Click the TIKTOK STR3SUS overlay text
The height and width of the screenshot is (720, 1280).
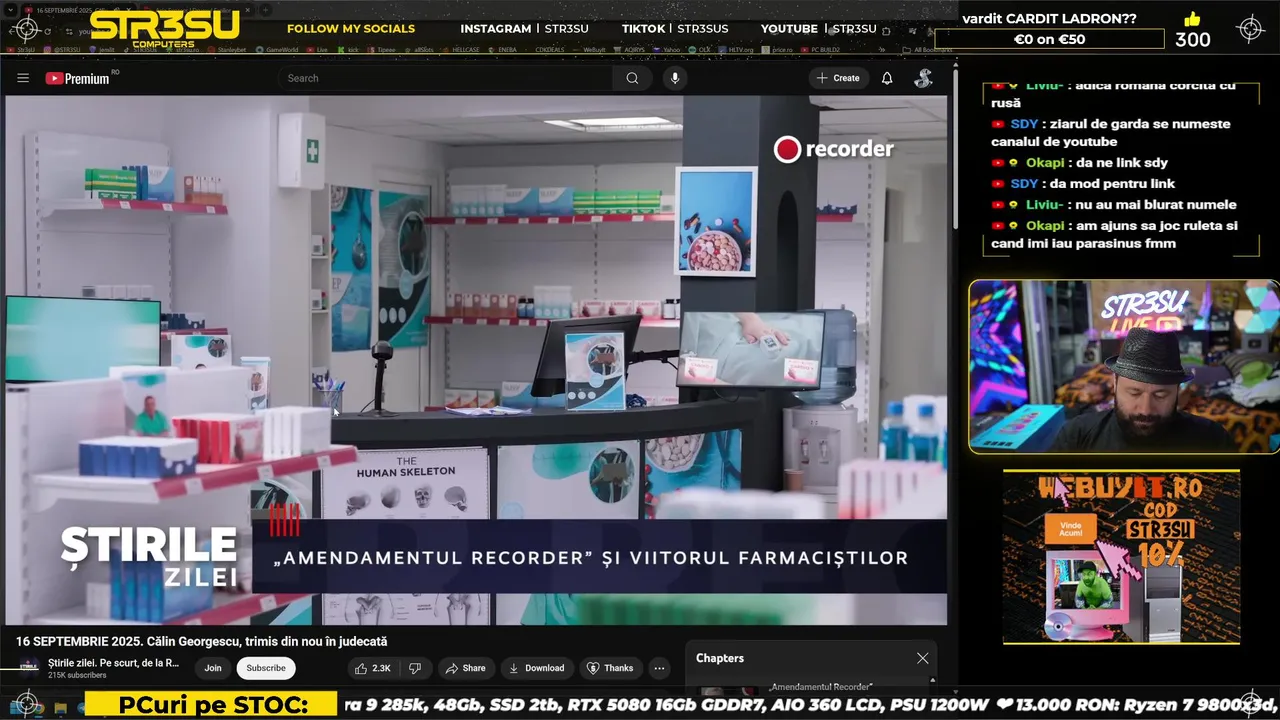pyautogui.click(x=675, y=29)
